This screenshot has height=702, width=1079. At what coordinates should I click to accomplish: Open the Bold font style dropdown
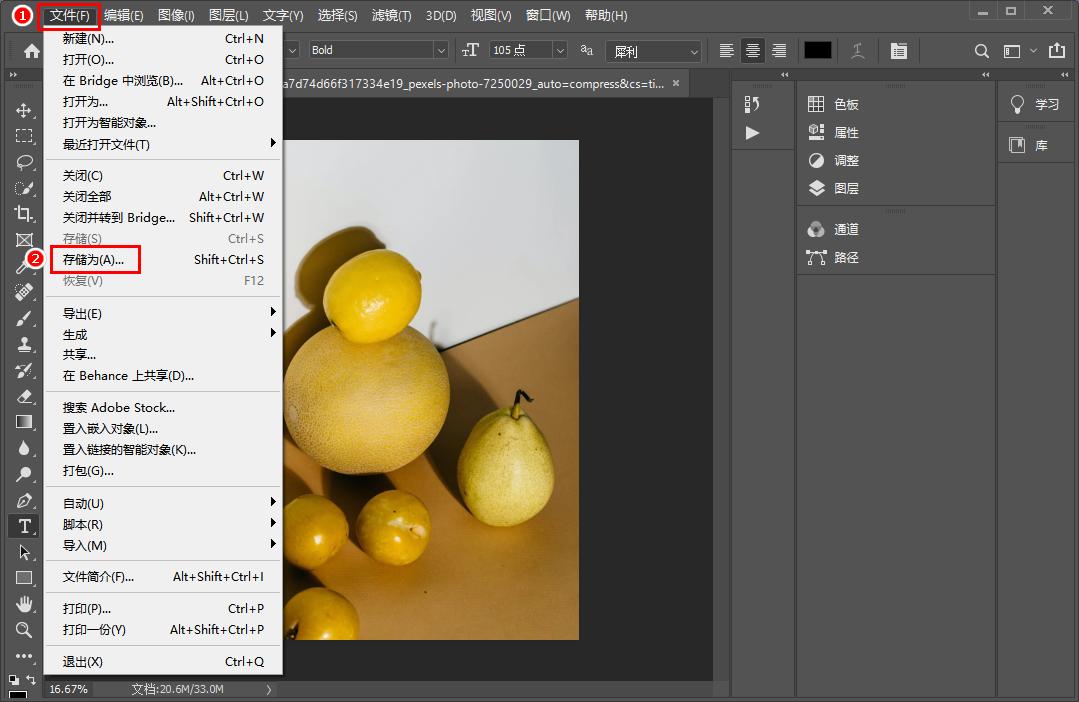[x=441, y=50]
